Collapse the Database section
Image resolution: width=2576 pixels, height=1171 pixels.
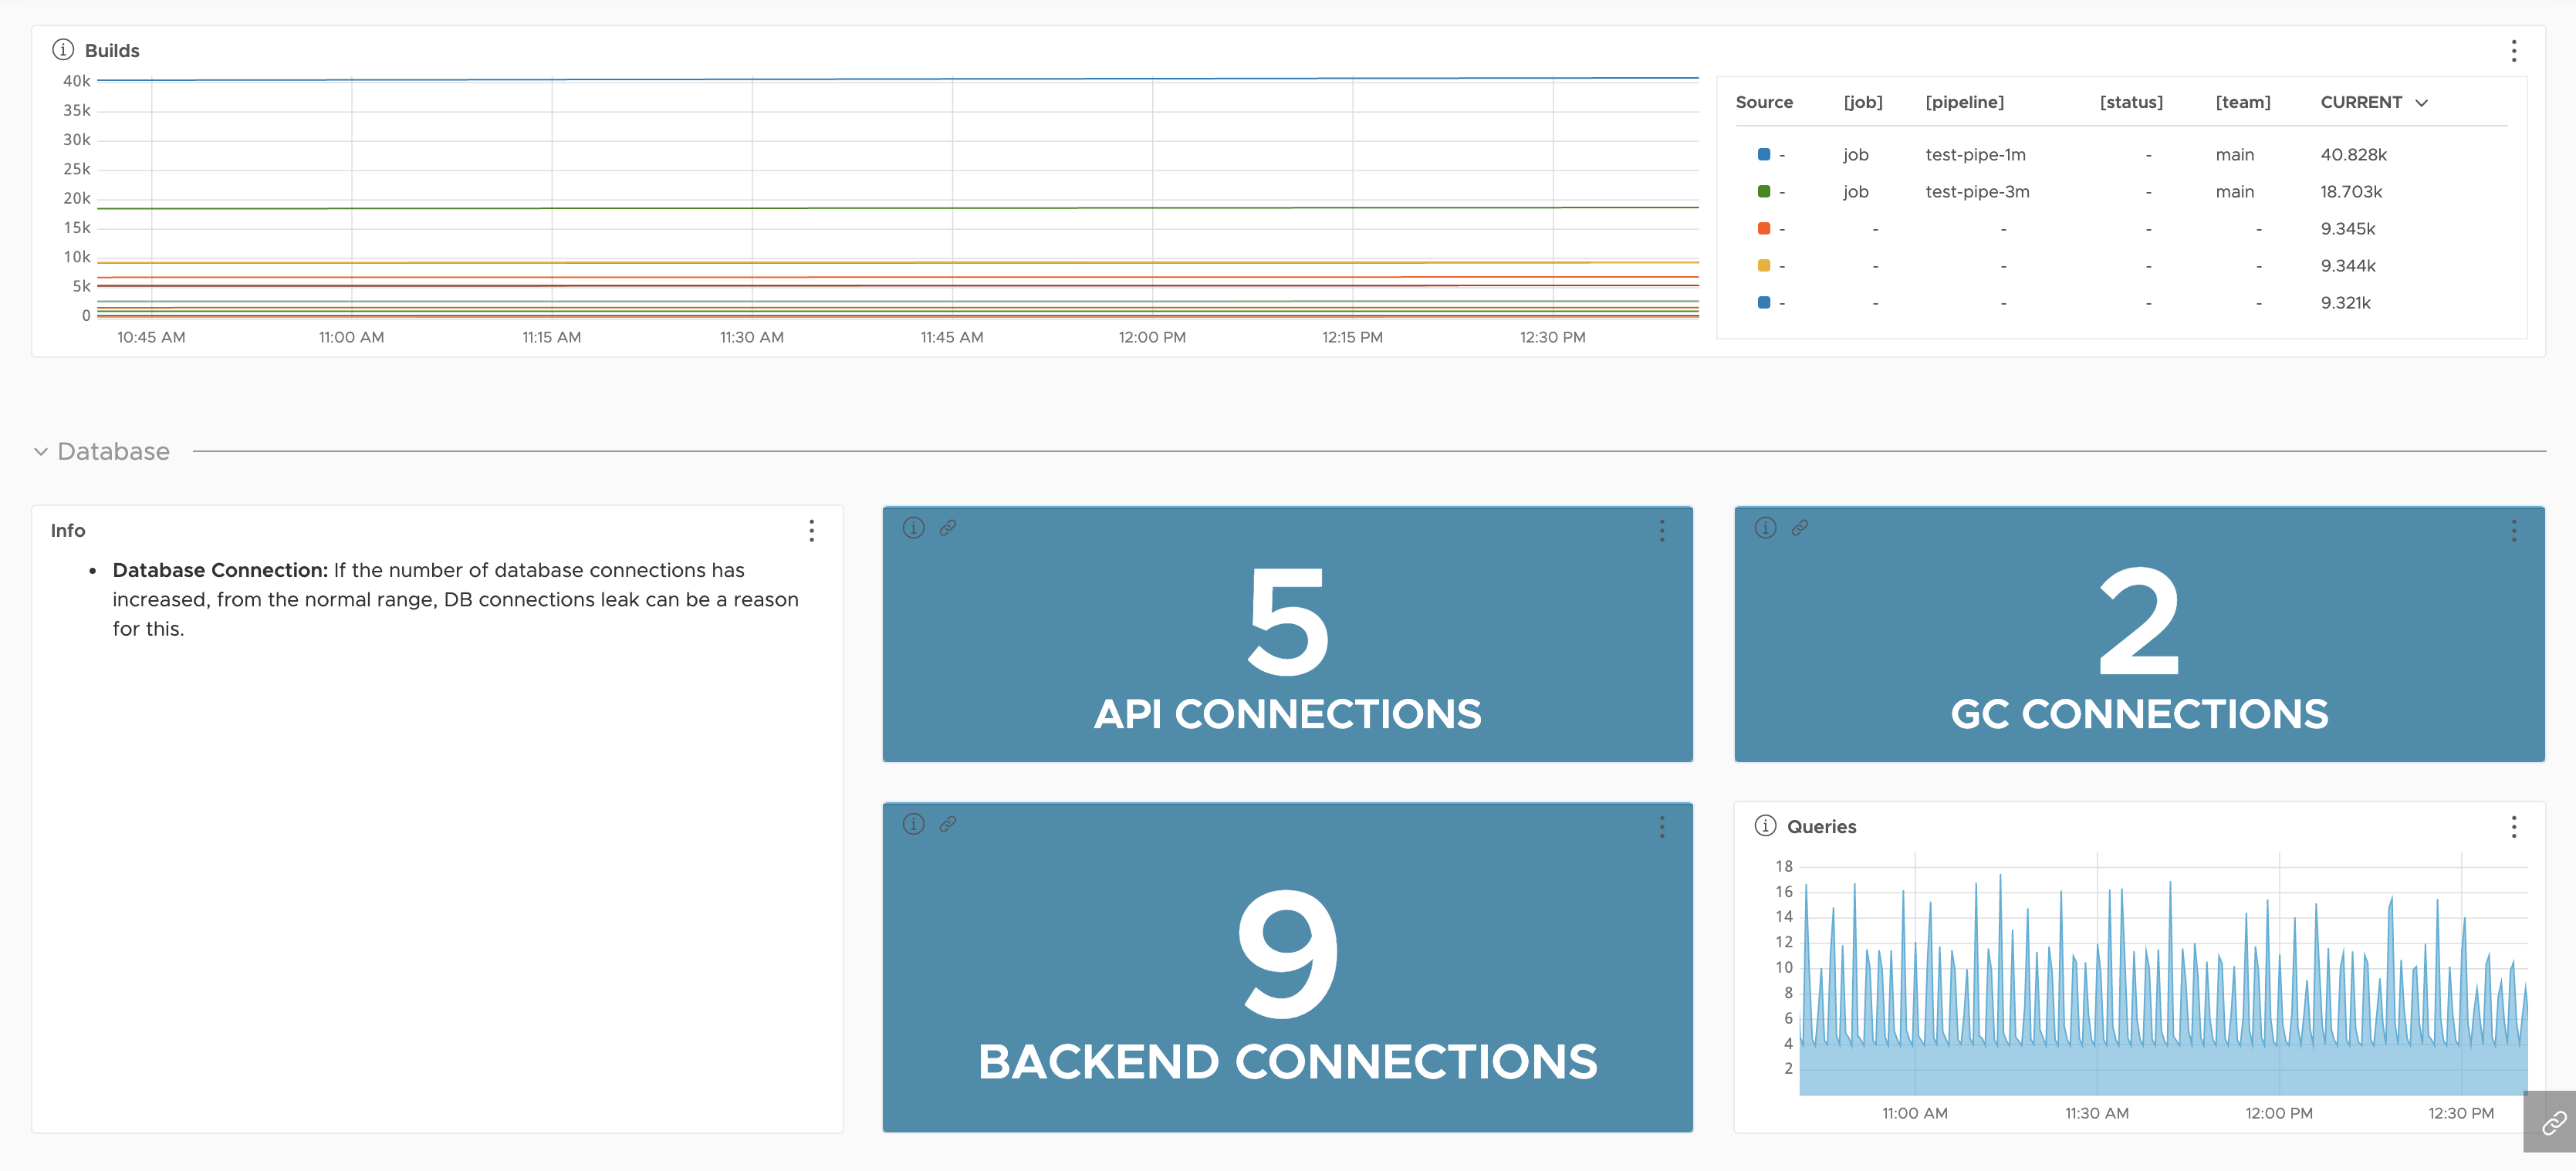[41, 452]
